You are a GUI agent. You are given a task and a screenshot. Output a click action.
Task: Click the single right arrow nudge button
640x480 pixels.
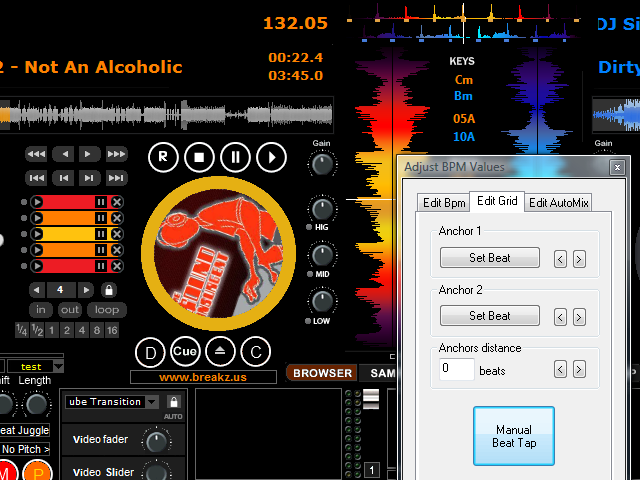pyautogui.click(x=88, y=154)
